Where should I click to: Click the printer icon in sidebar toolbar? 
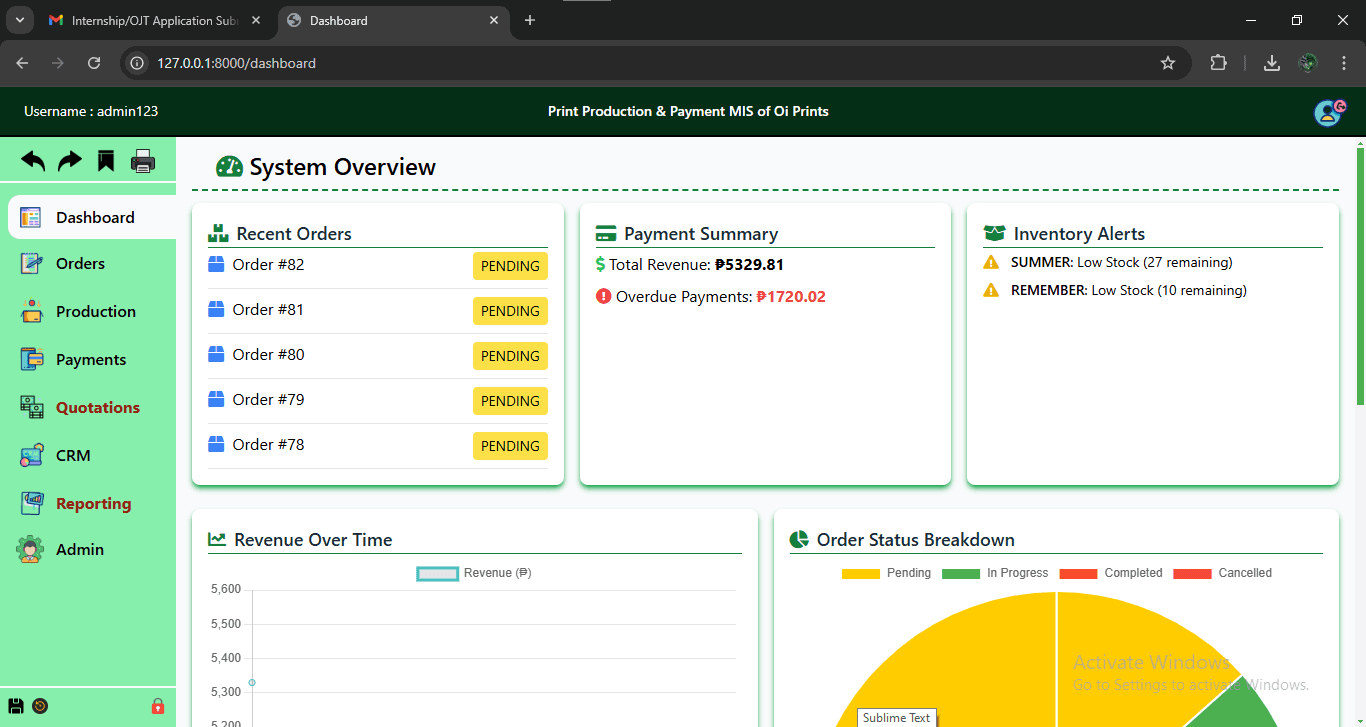tap(143, 161)
